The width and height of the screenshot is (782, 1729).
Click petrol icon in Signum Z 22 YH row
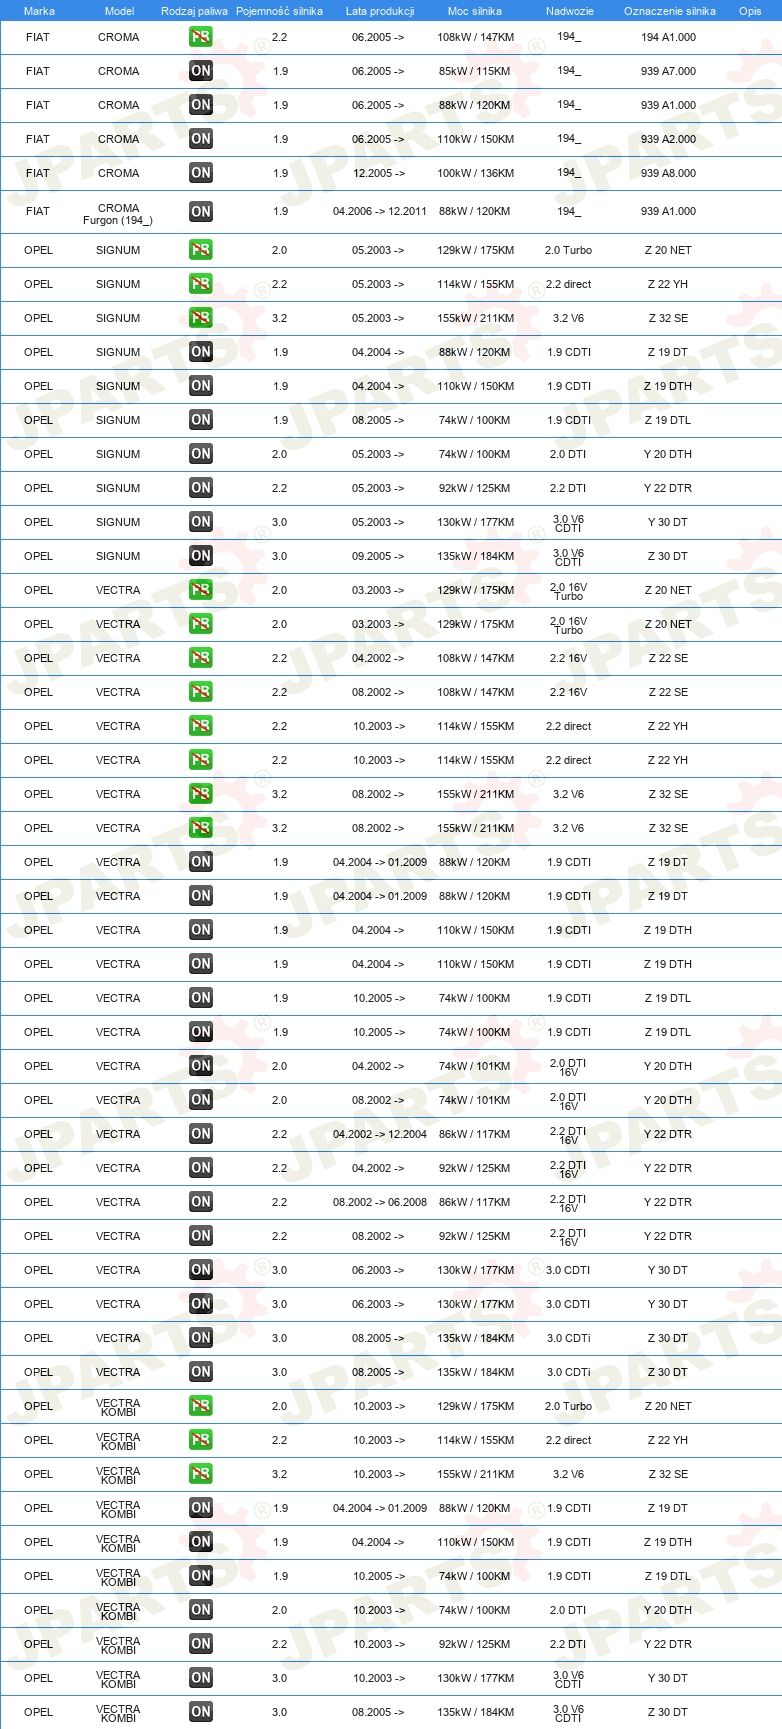pos(201,284)
